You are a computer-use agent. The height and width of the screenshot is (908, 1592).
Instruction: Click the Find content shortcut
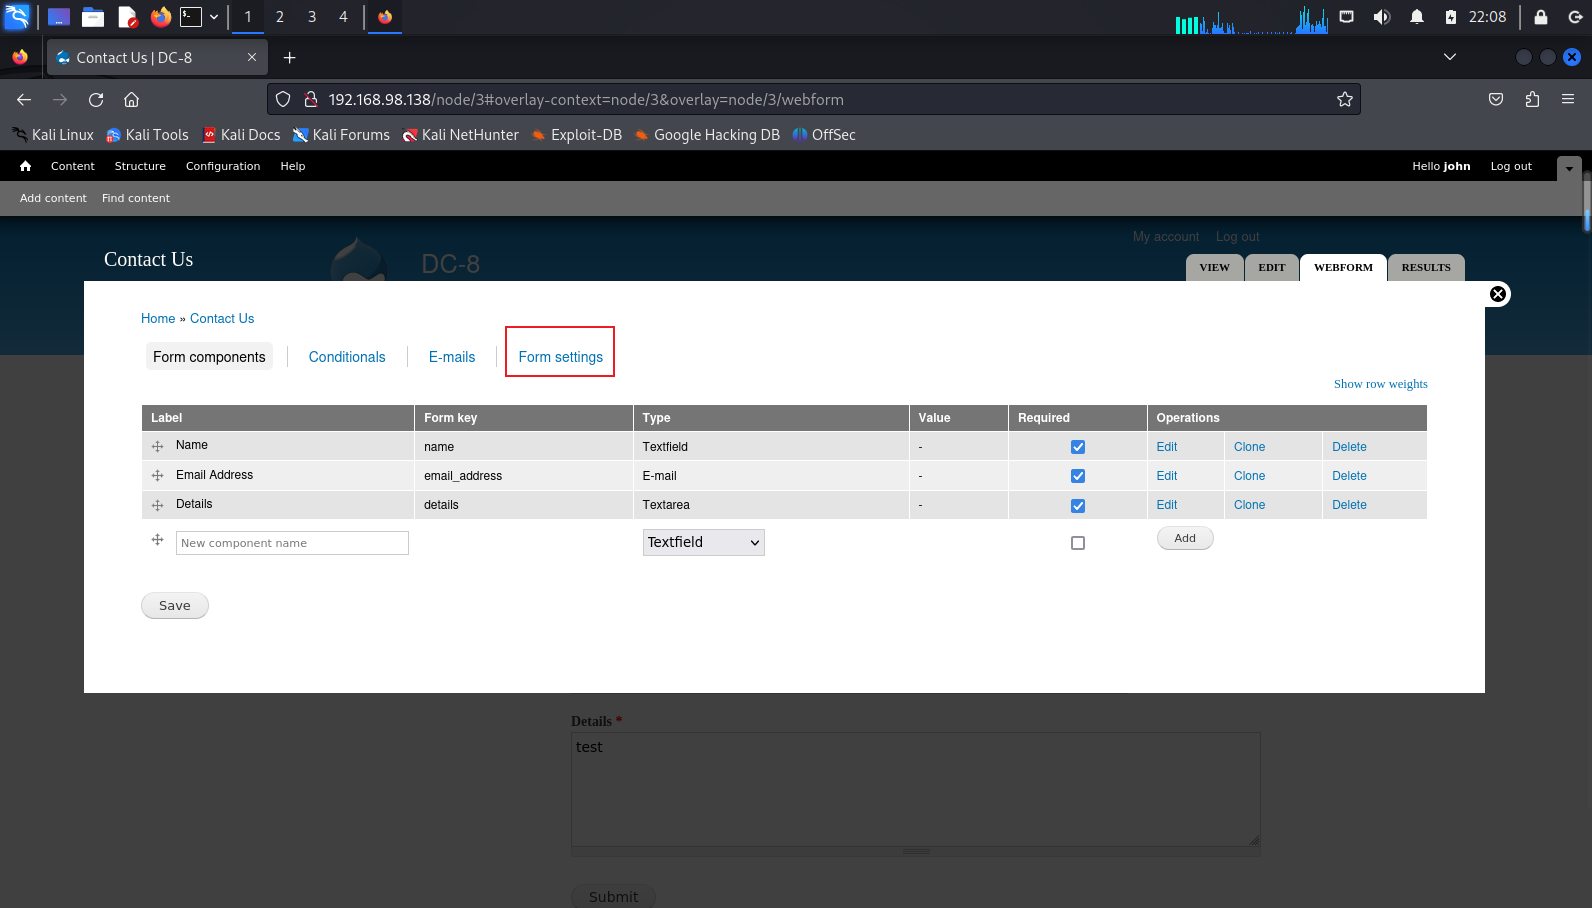tap(136, 198)
